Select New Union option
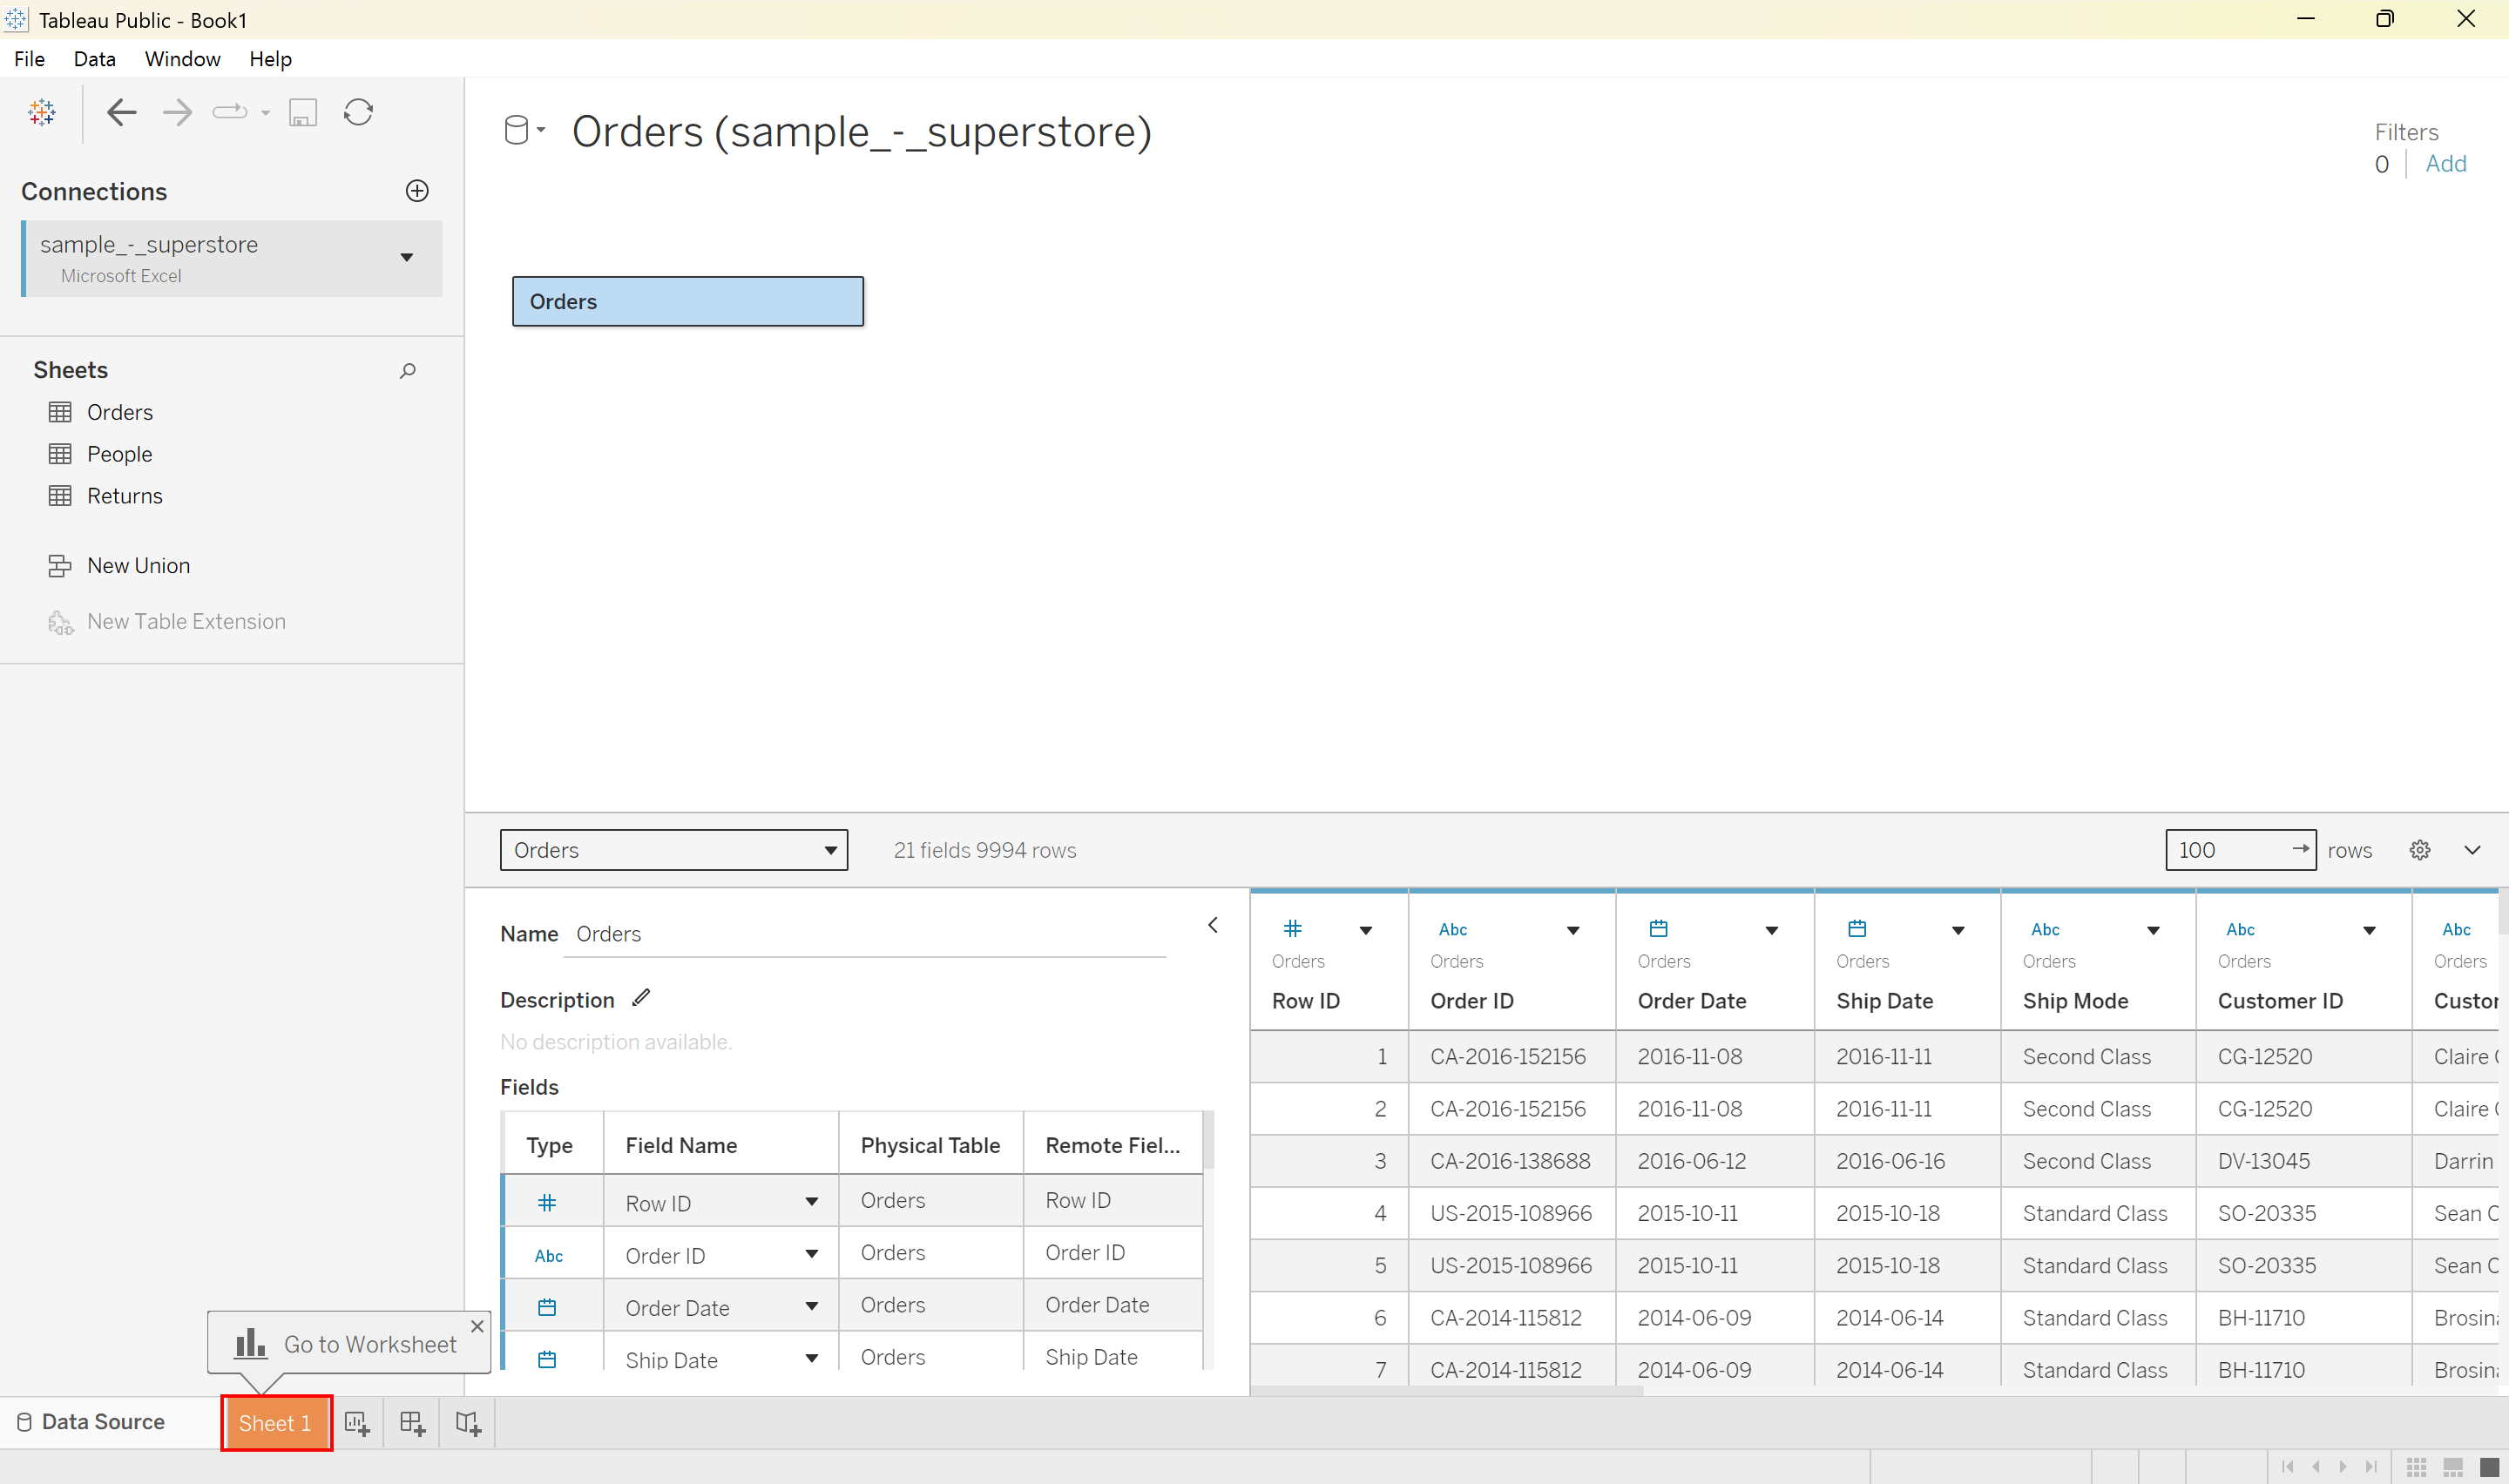The width and height of the screenshot is (2509, 1484). [x=138, y=566]
